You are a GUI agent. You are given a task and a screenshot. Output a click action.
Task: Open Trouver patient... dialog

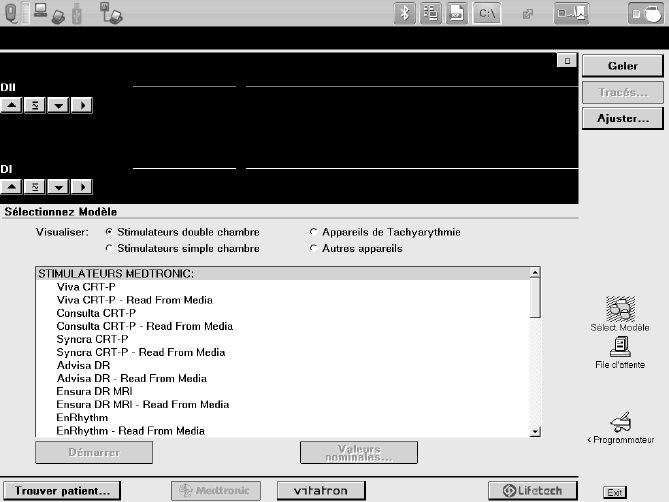[62, 490]
